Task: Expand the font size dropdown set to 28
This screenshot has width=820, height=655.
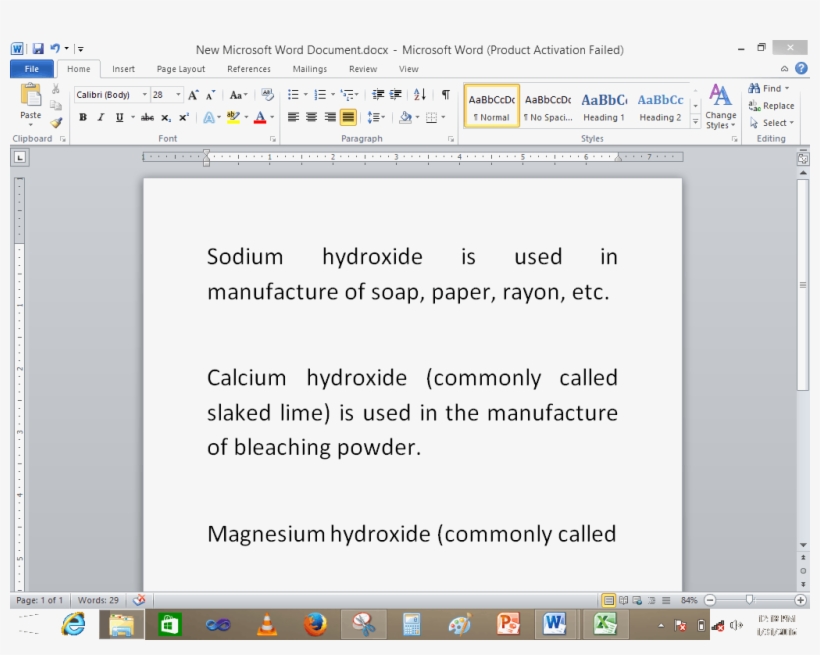Action: [176, 94]
